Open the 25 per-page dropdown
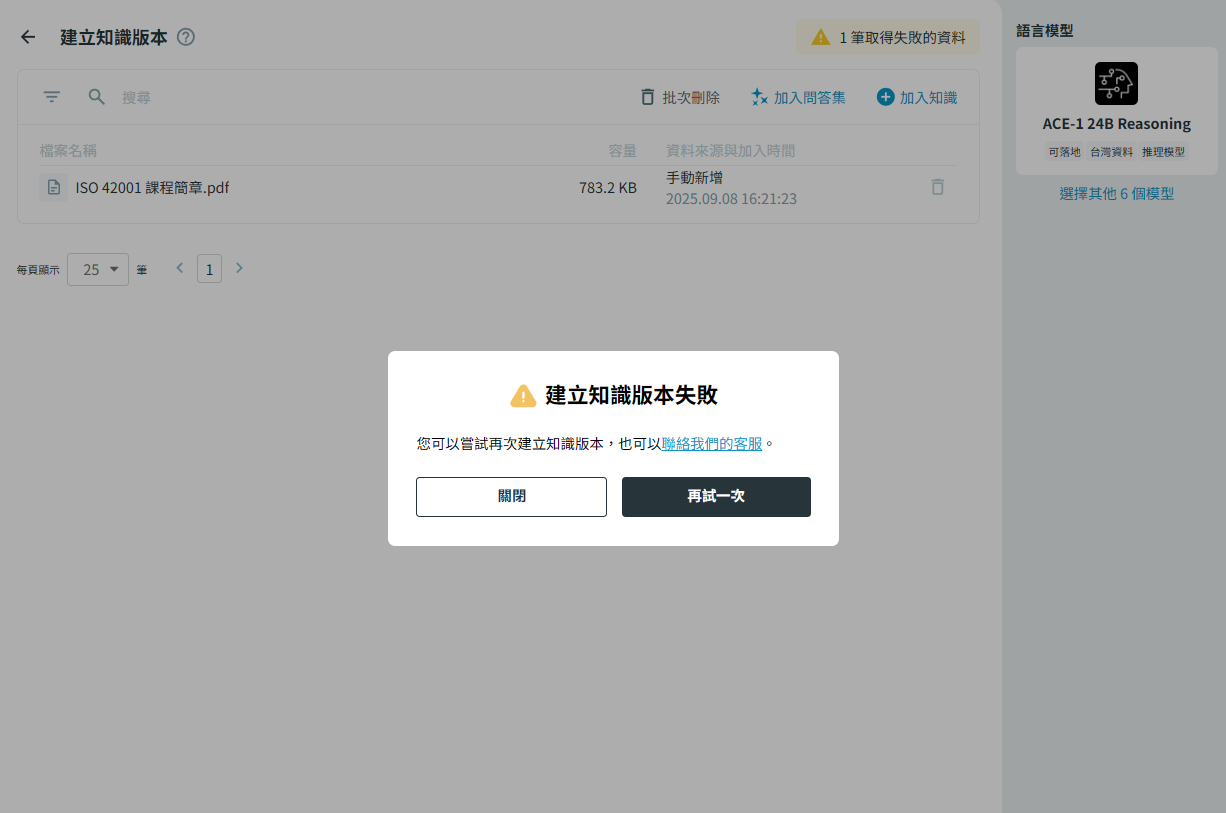The image size is (1226, 813). pos(98,269)
